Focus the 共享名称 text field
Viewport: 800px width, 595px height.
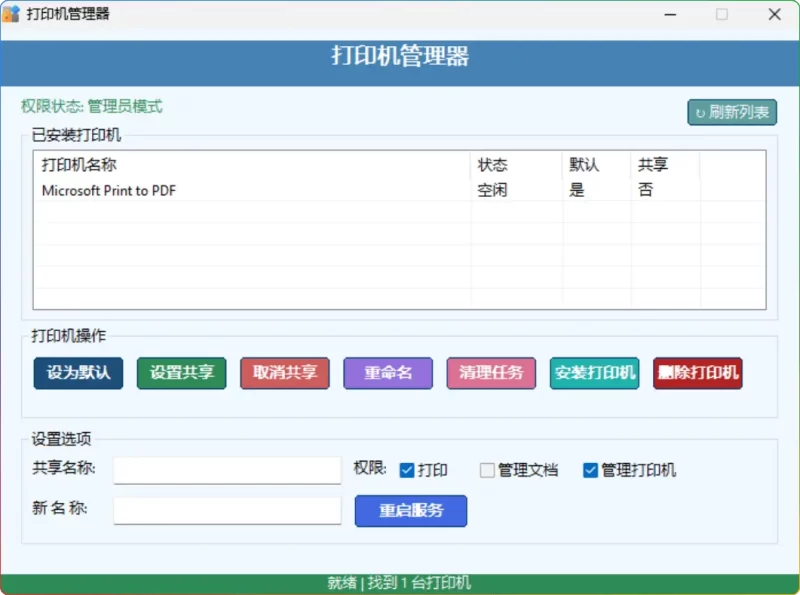[227, 470]
